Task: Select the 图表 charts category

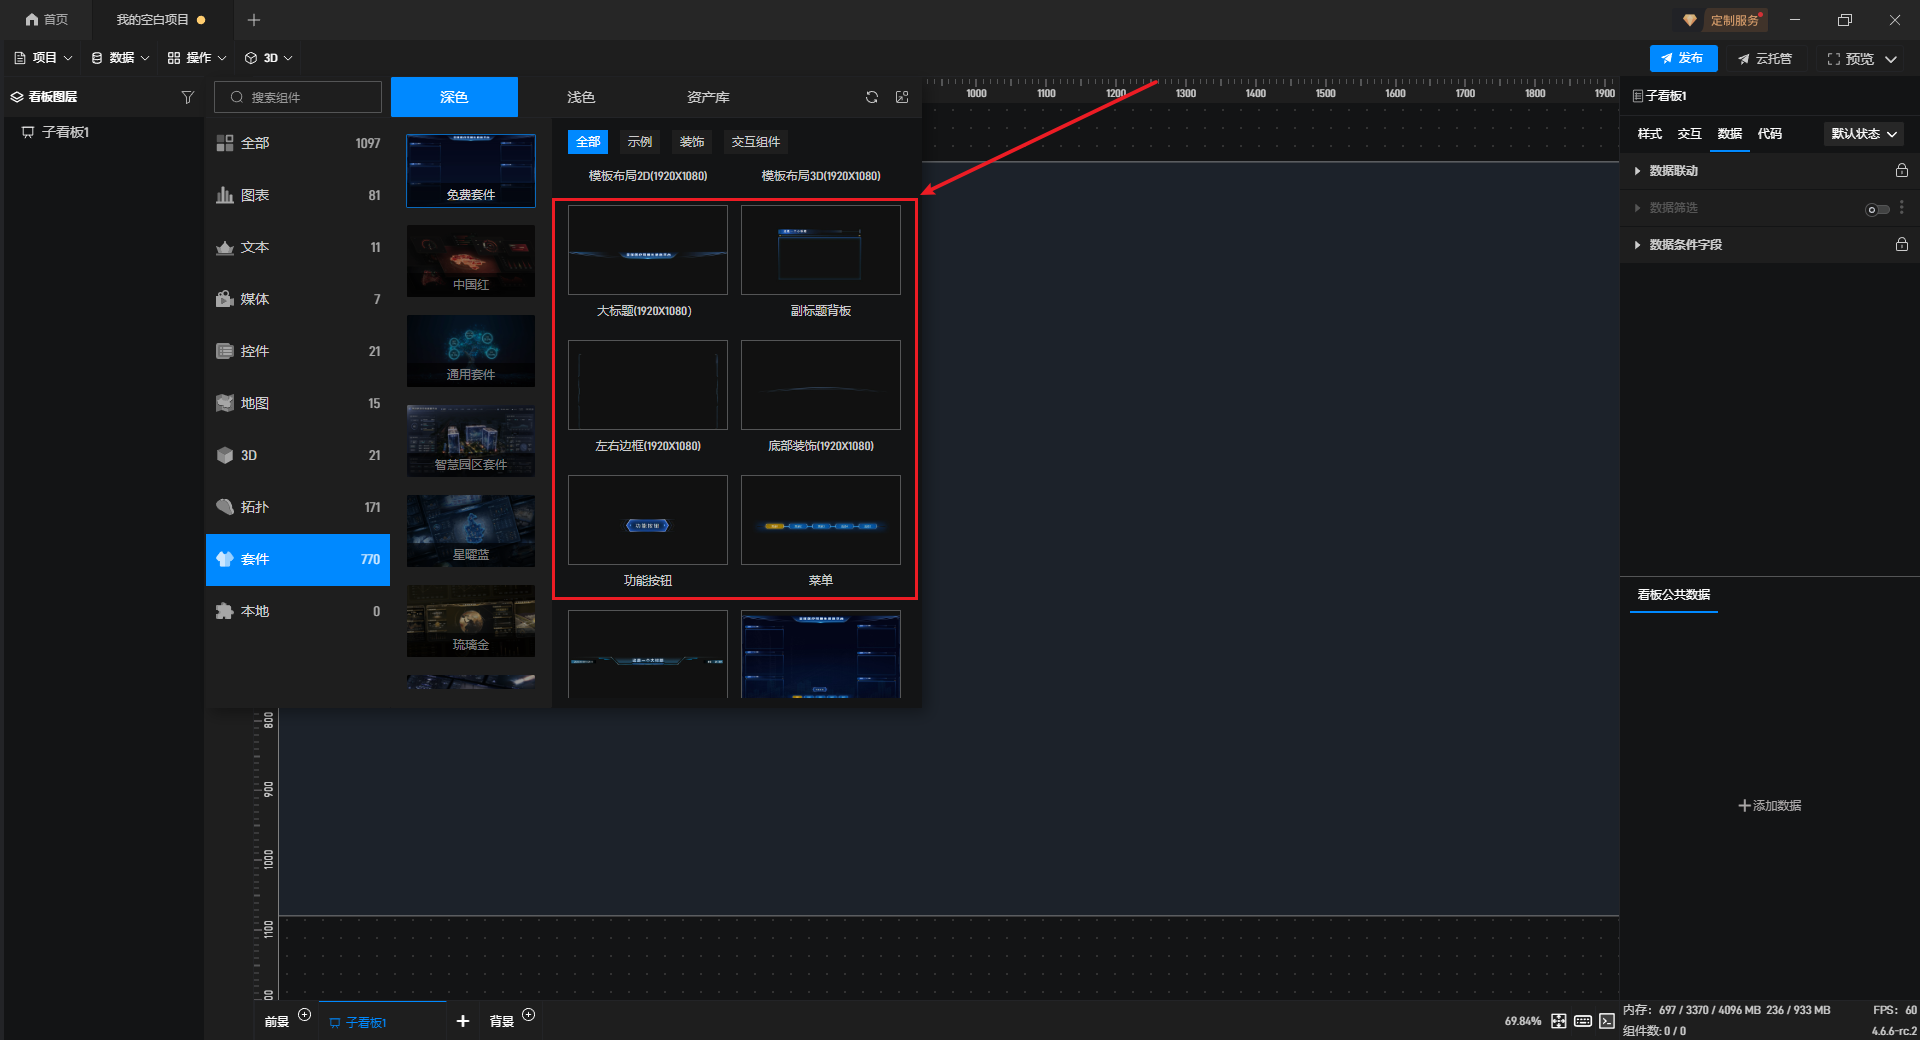Action: (298, 195)
